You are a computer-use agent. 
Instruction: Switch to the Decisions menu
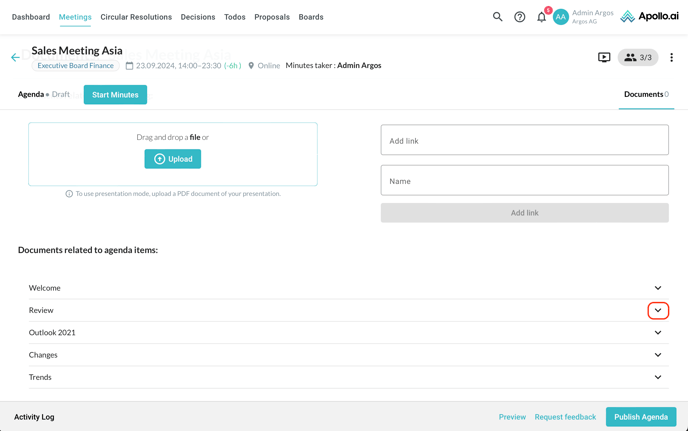click(x=198, y=17)
